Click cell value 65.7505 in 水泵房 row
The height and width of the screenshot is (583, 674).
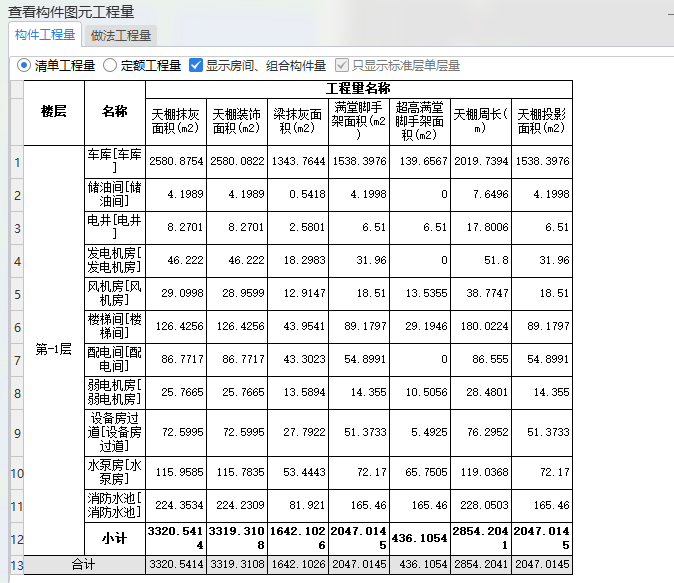(420, 473)
